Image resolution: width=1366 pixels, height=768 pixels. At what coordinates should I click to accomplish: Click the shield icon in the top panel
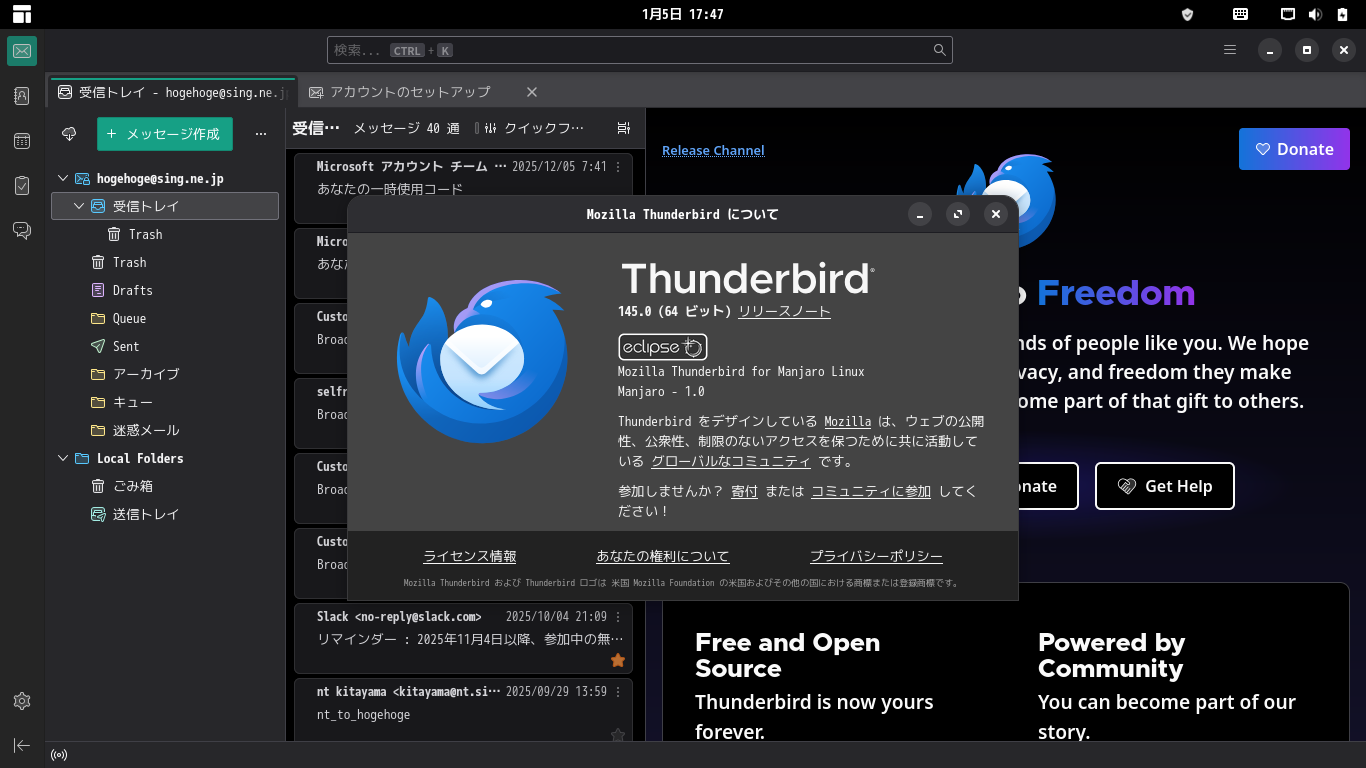1188,14
